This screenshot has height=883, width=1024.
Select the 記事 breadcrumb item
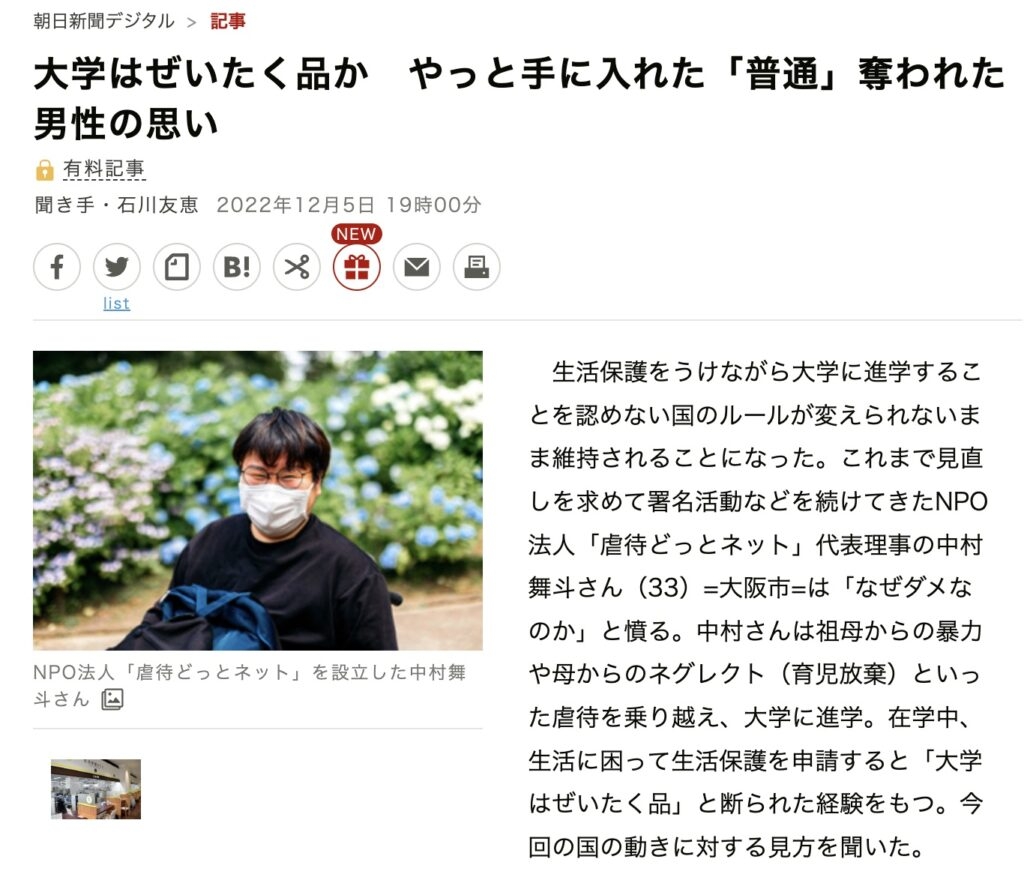[x=228, y=21]
